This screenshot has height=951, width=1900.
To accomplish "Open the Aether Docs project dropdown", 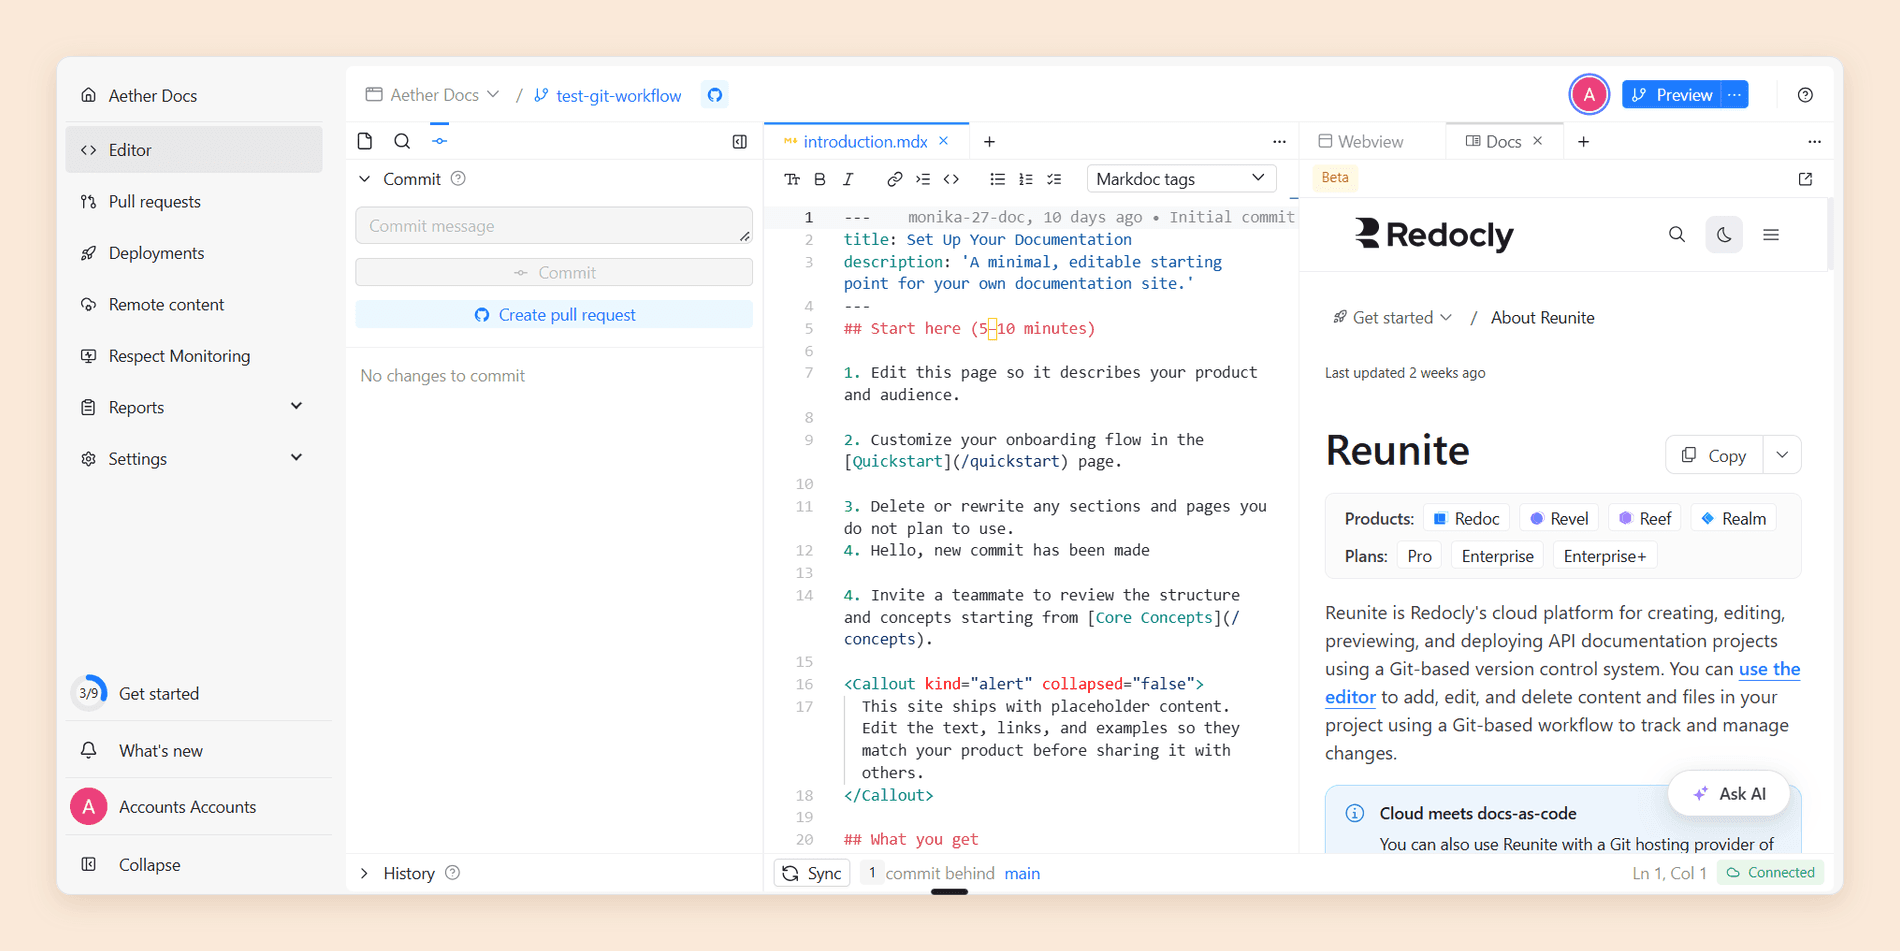I will coord(432,95).
